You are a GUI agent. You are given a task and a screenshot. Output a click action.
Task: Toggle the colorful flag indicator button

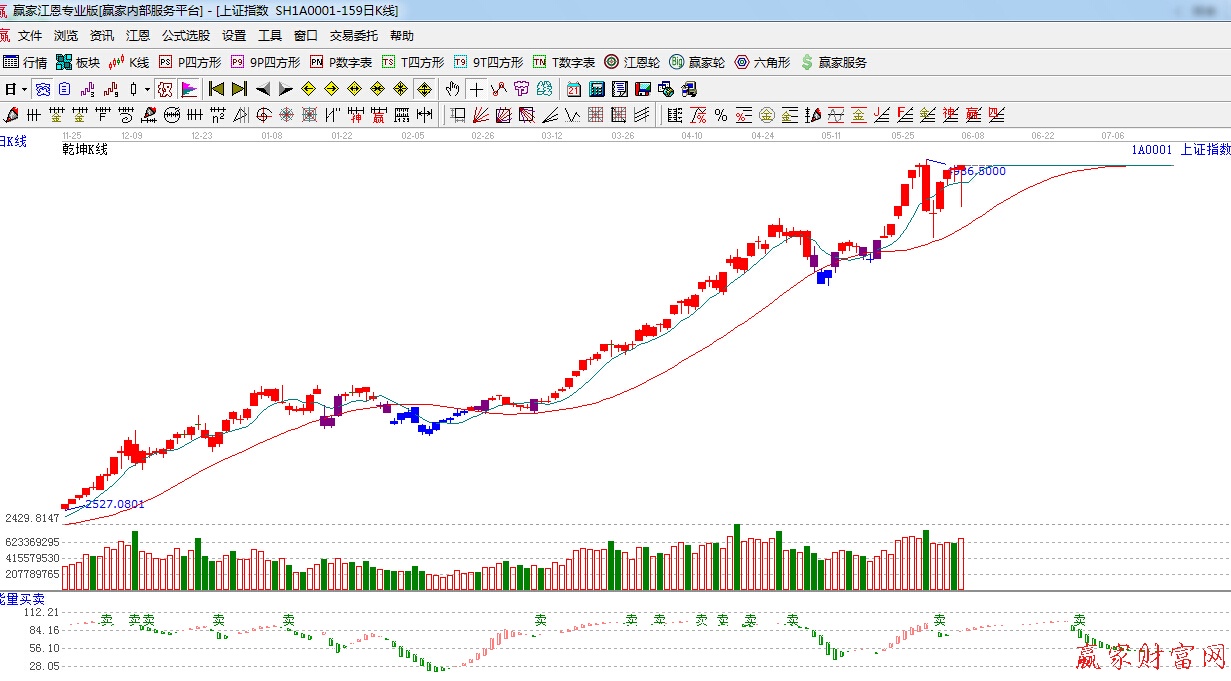point(188,89)
